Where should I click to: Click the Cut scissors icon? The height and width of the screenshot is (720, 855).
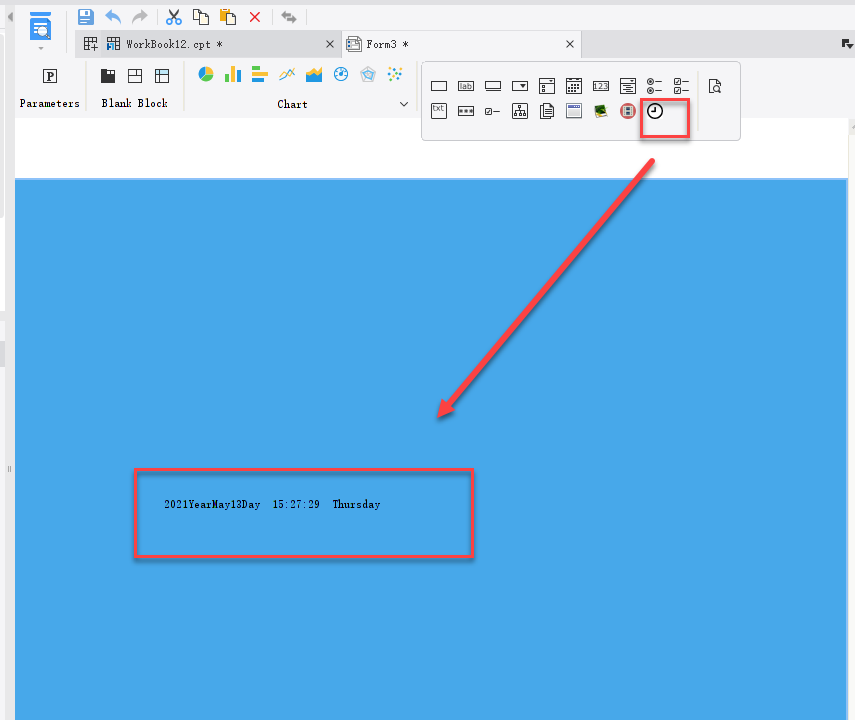(x=174, y=16)
